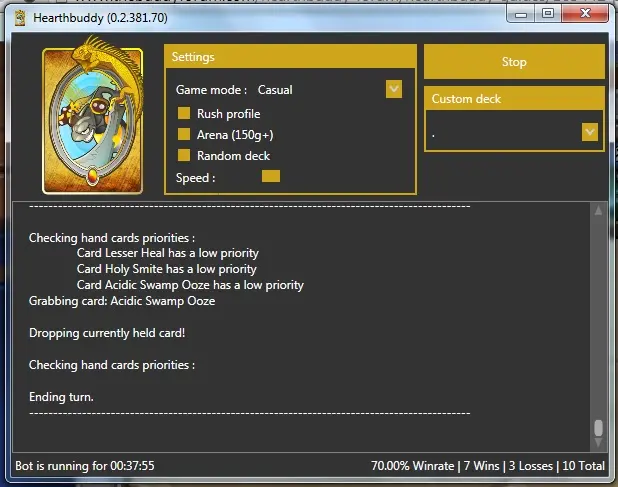Minimize the Hearthbuddy window

click(520, 15)
